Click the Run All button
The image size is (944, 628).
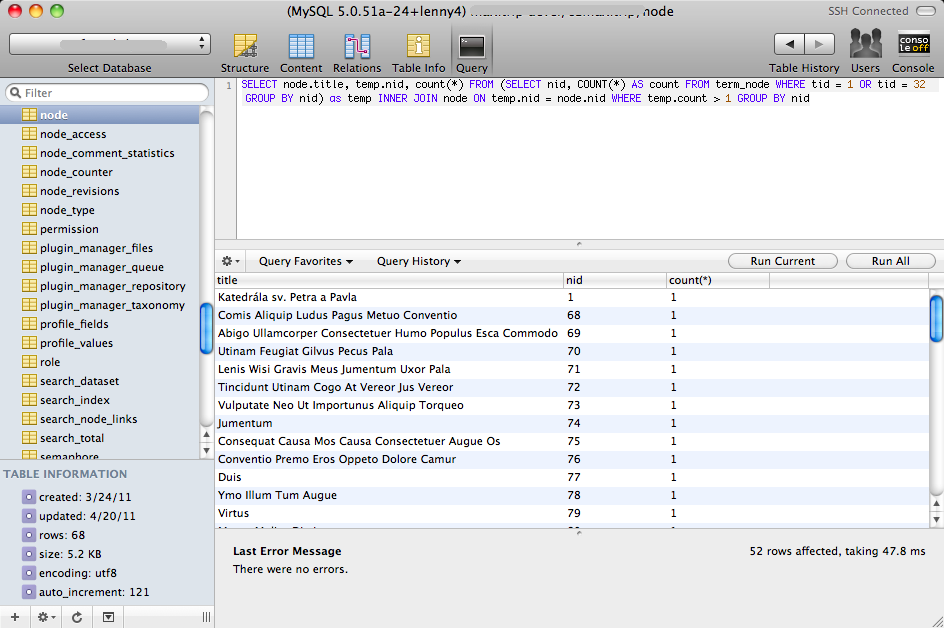(890, 261)
